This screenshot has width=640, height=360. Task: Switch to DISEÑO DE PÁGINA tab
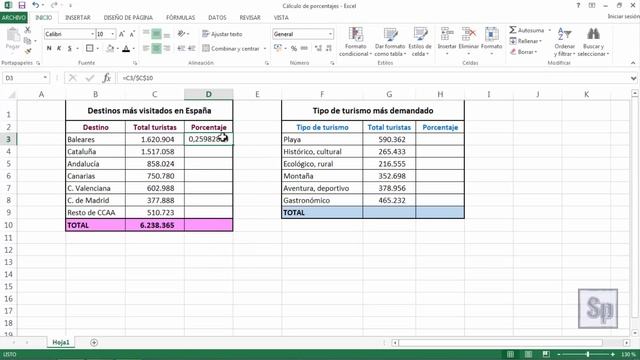[128, 18]
